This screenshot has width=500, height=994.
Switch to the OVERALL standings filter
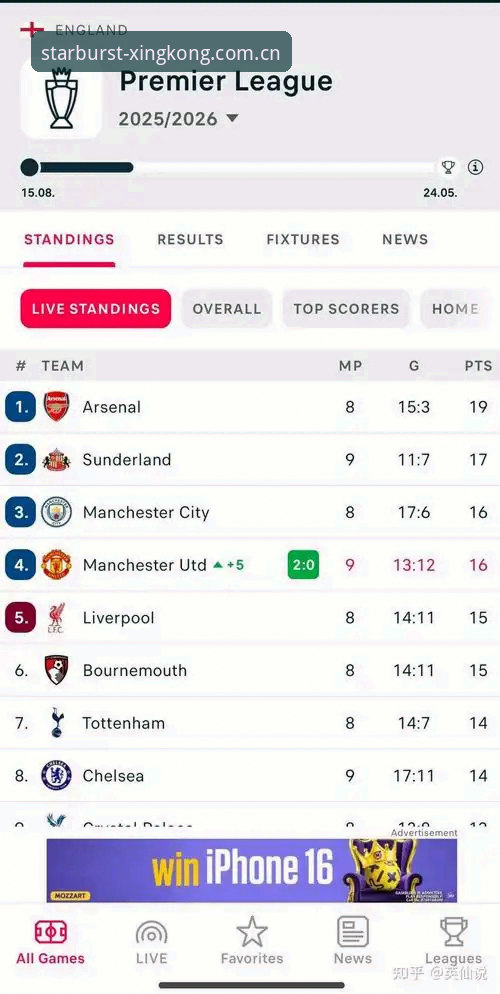227,309
